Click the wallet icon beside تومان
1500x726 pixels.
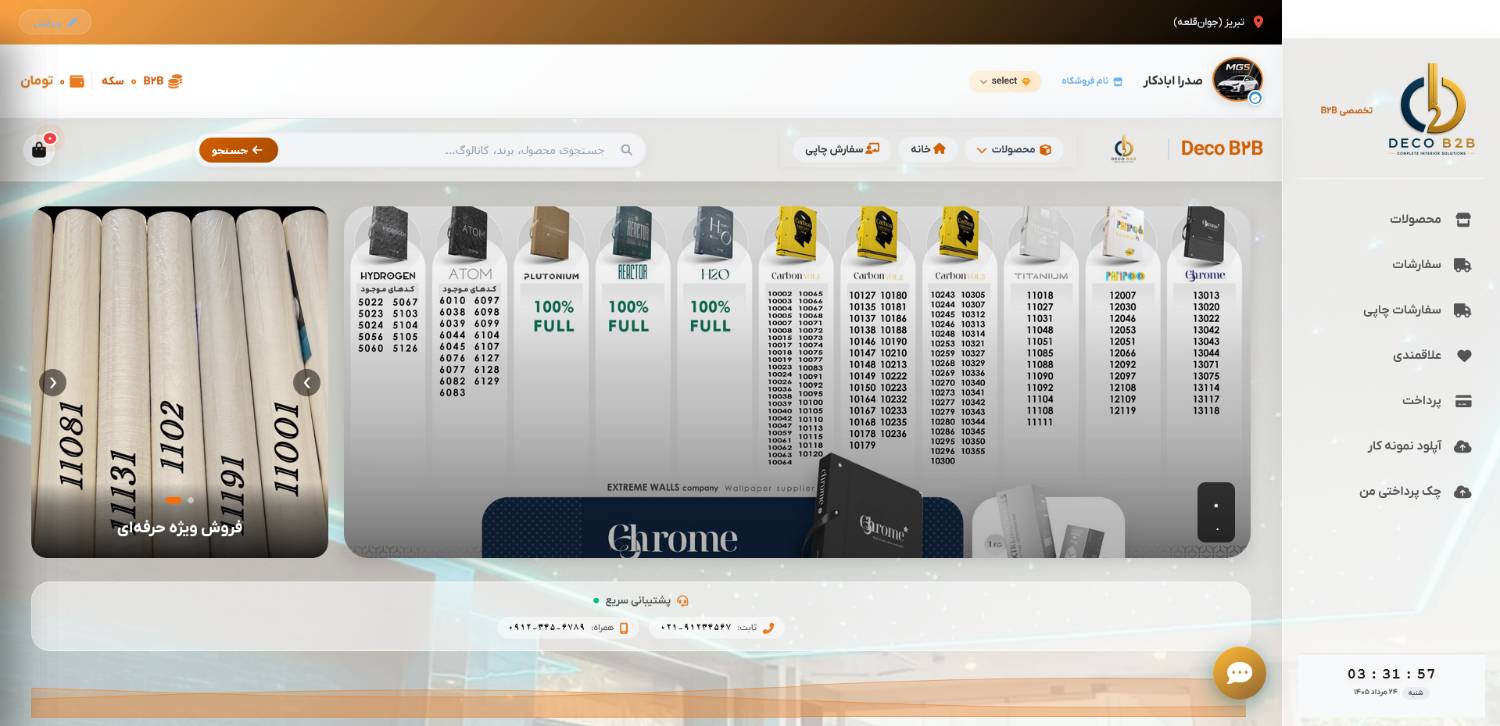click(77, 81)
